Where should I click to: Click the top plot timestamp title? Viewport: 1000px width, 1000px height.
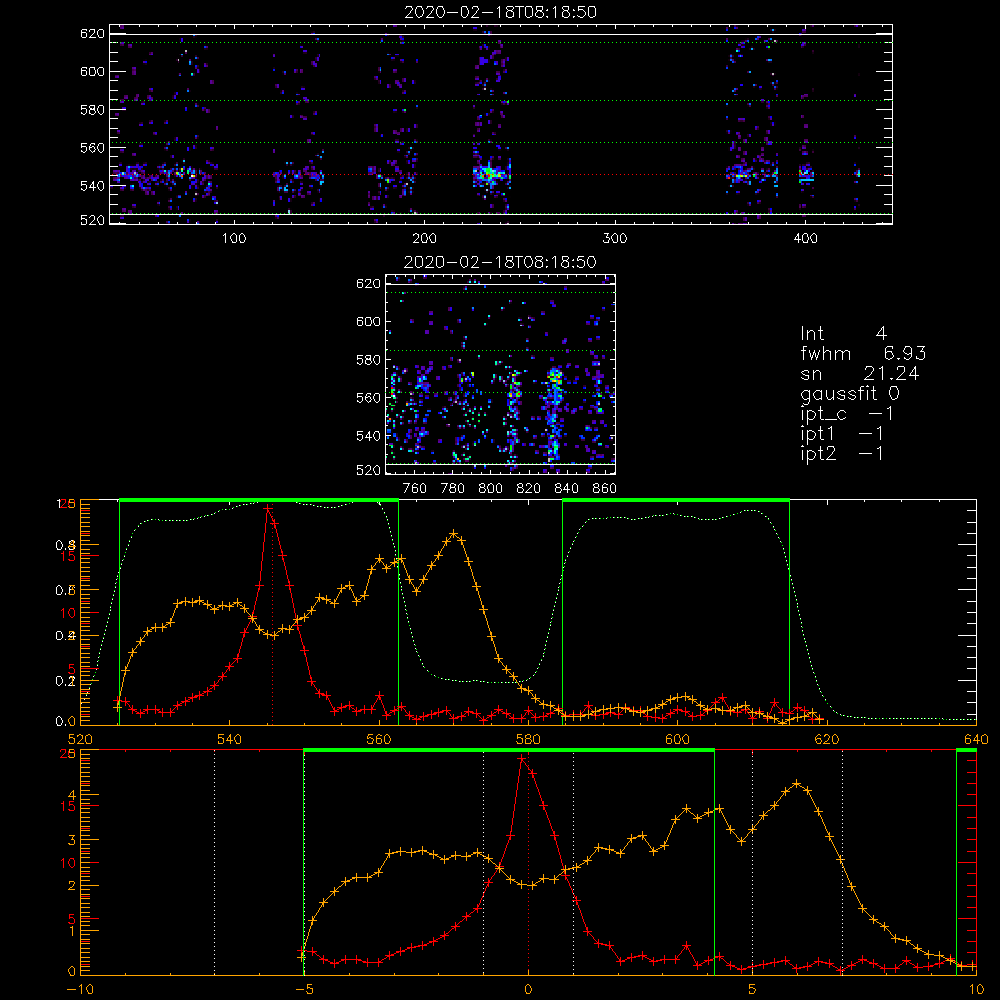501,12
